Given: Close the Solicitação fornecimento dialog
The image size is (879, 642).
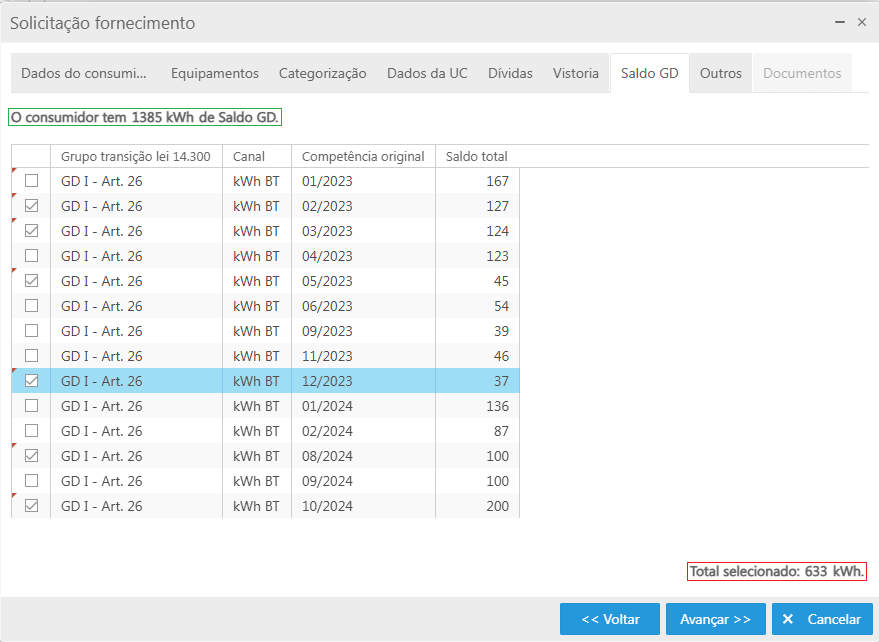Looking at the screenshot, I should pyautogui.click(x=861, y=22).
